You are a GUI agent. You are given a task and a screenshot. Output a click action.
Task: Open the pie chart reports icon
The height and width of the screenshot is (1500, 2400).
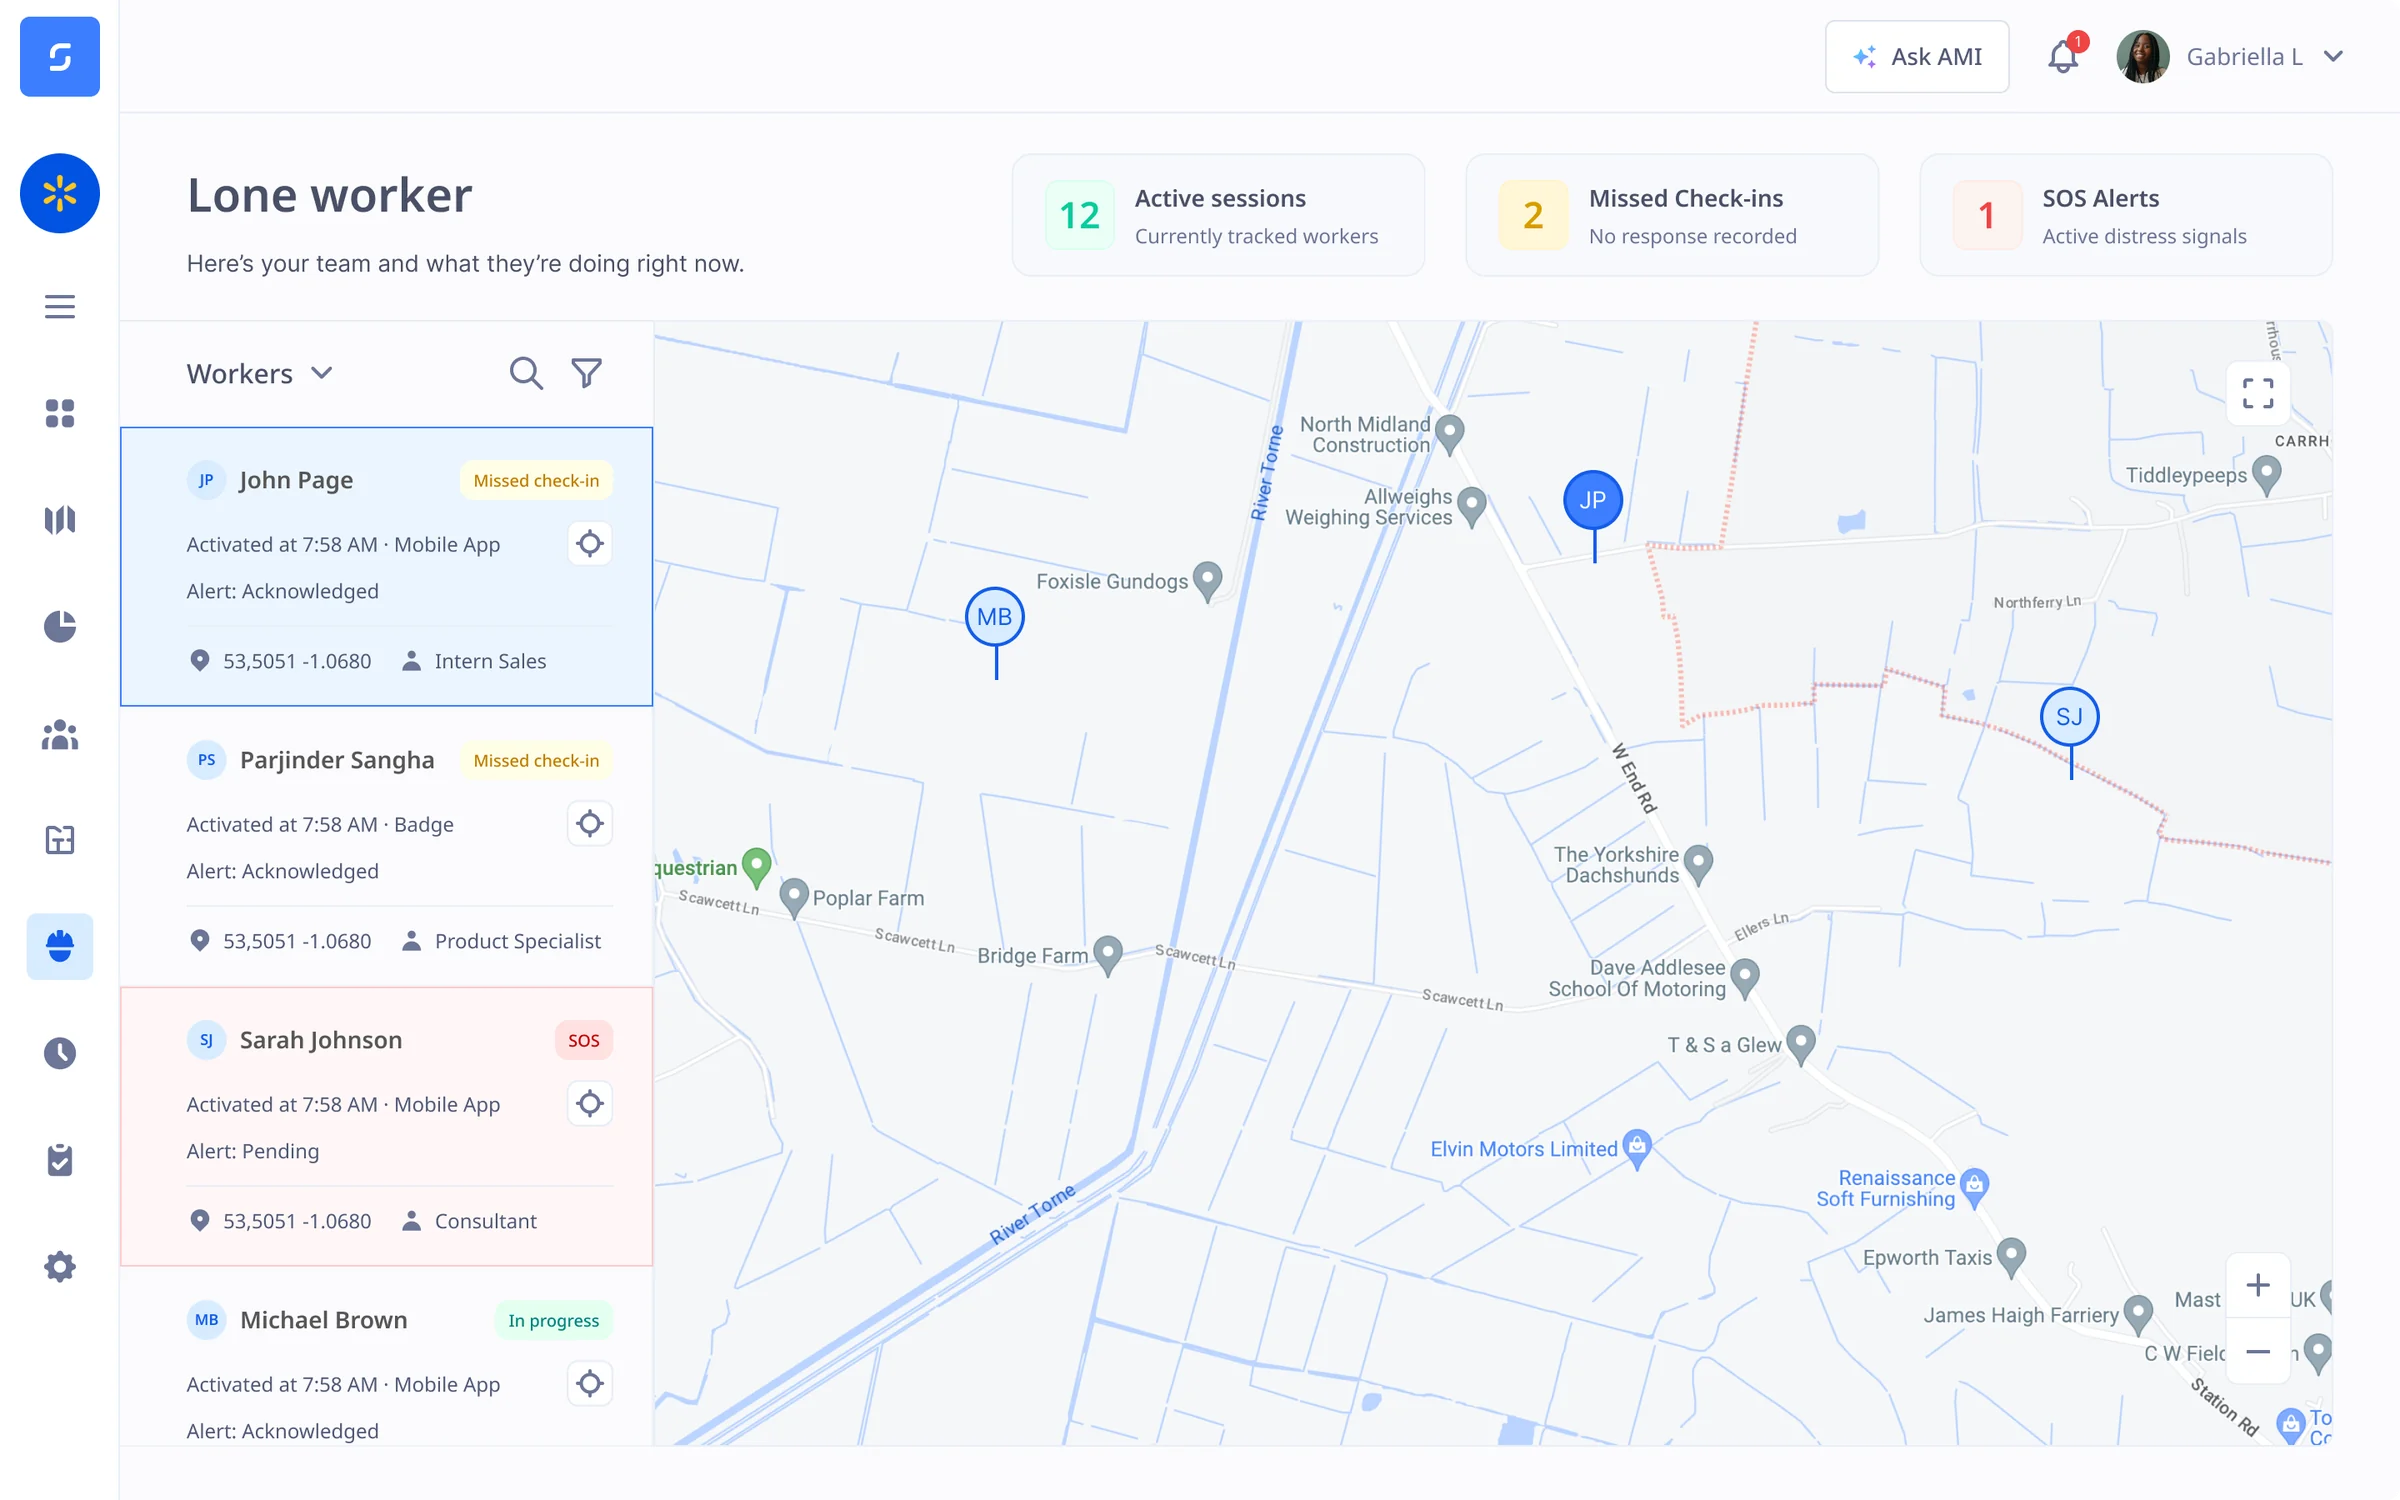pyautogui.click(x=60, y=626)
